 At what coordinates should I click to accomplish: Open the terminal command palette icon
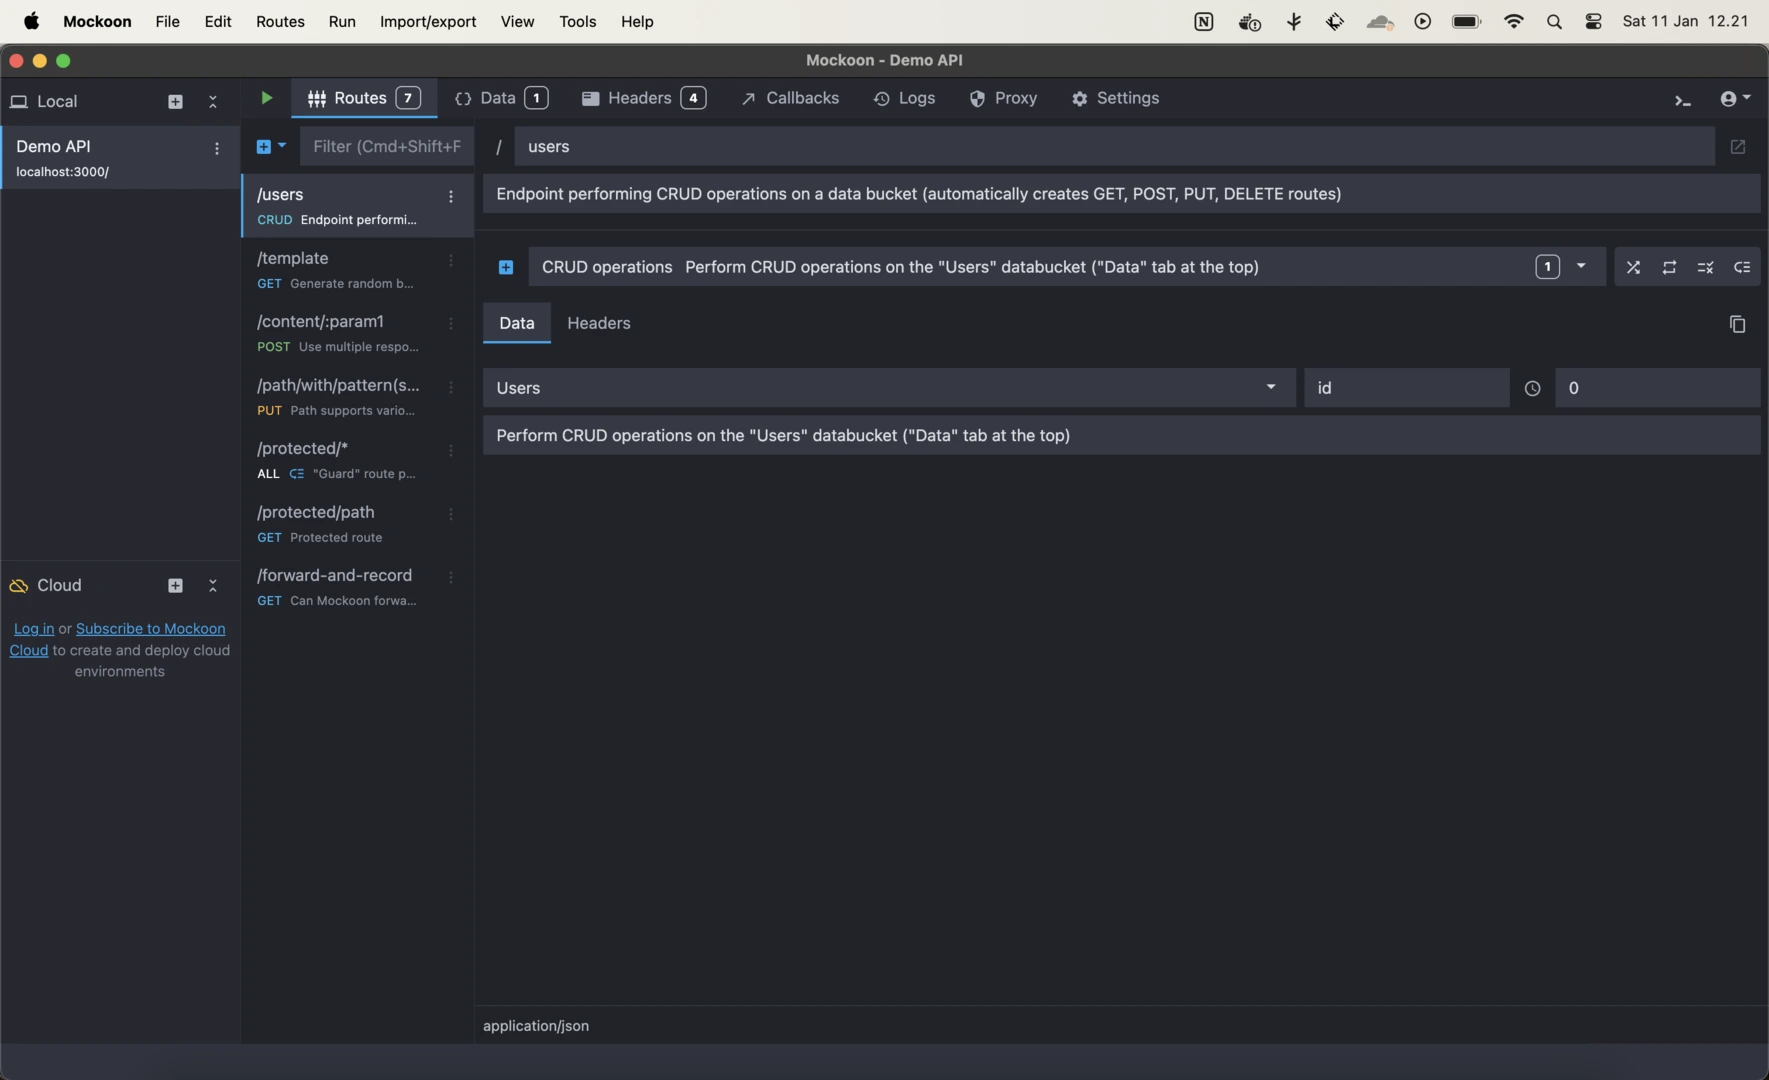click(1682, 100)
